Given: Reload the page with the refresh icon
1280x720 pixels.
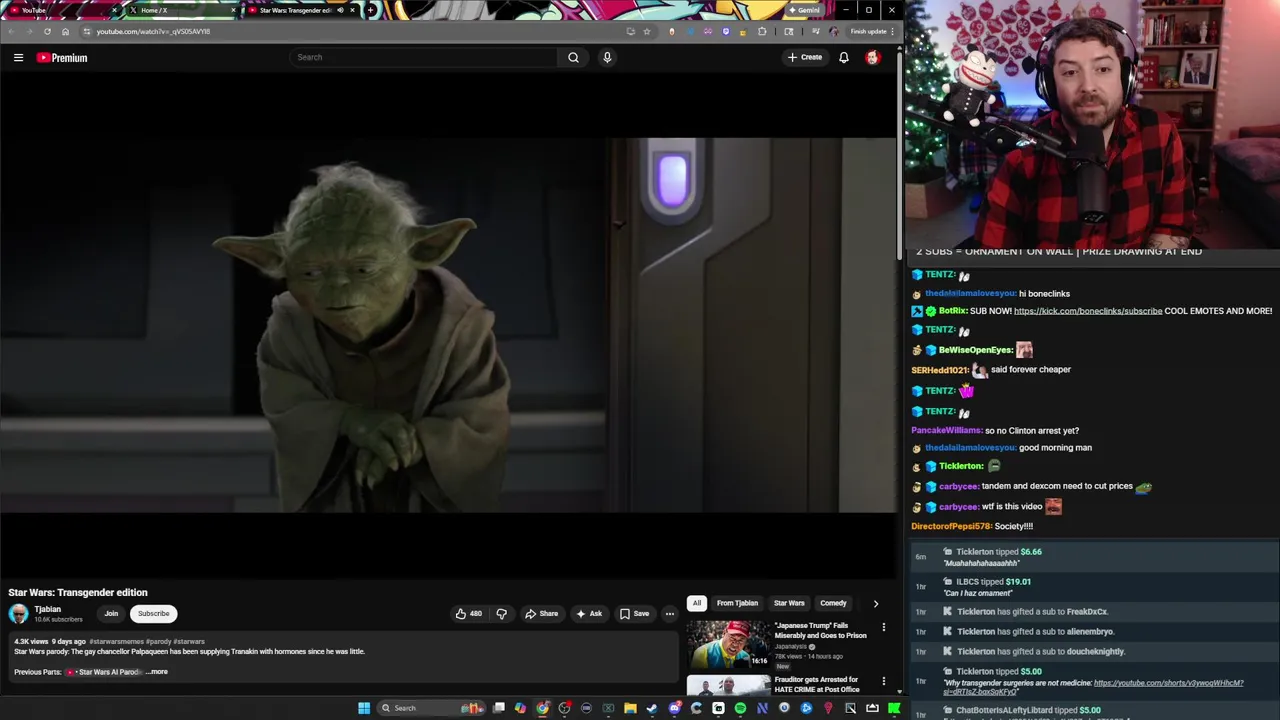Looking at the screenshot, I should [47, 31].
